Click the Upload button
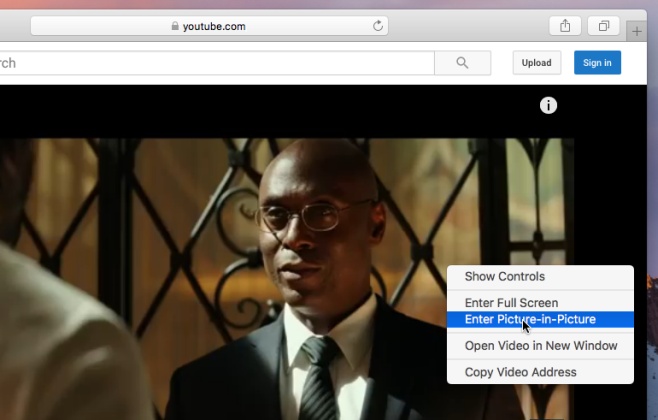The height and width of the screenshot is (420, 658). coord(537,63)
